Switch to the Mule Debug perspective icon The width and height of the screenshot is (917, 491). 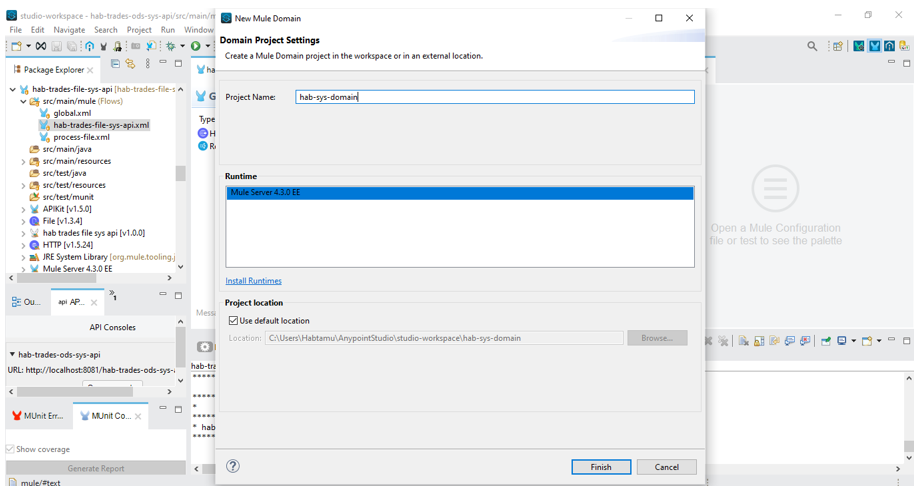point(859,46)
